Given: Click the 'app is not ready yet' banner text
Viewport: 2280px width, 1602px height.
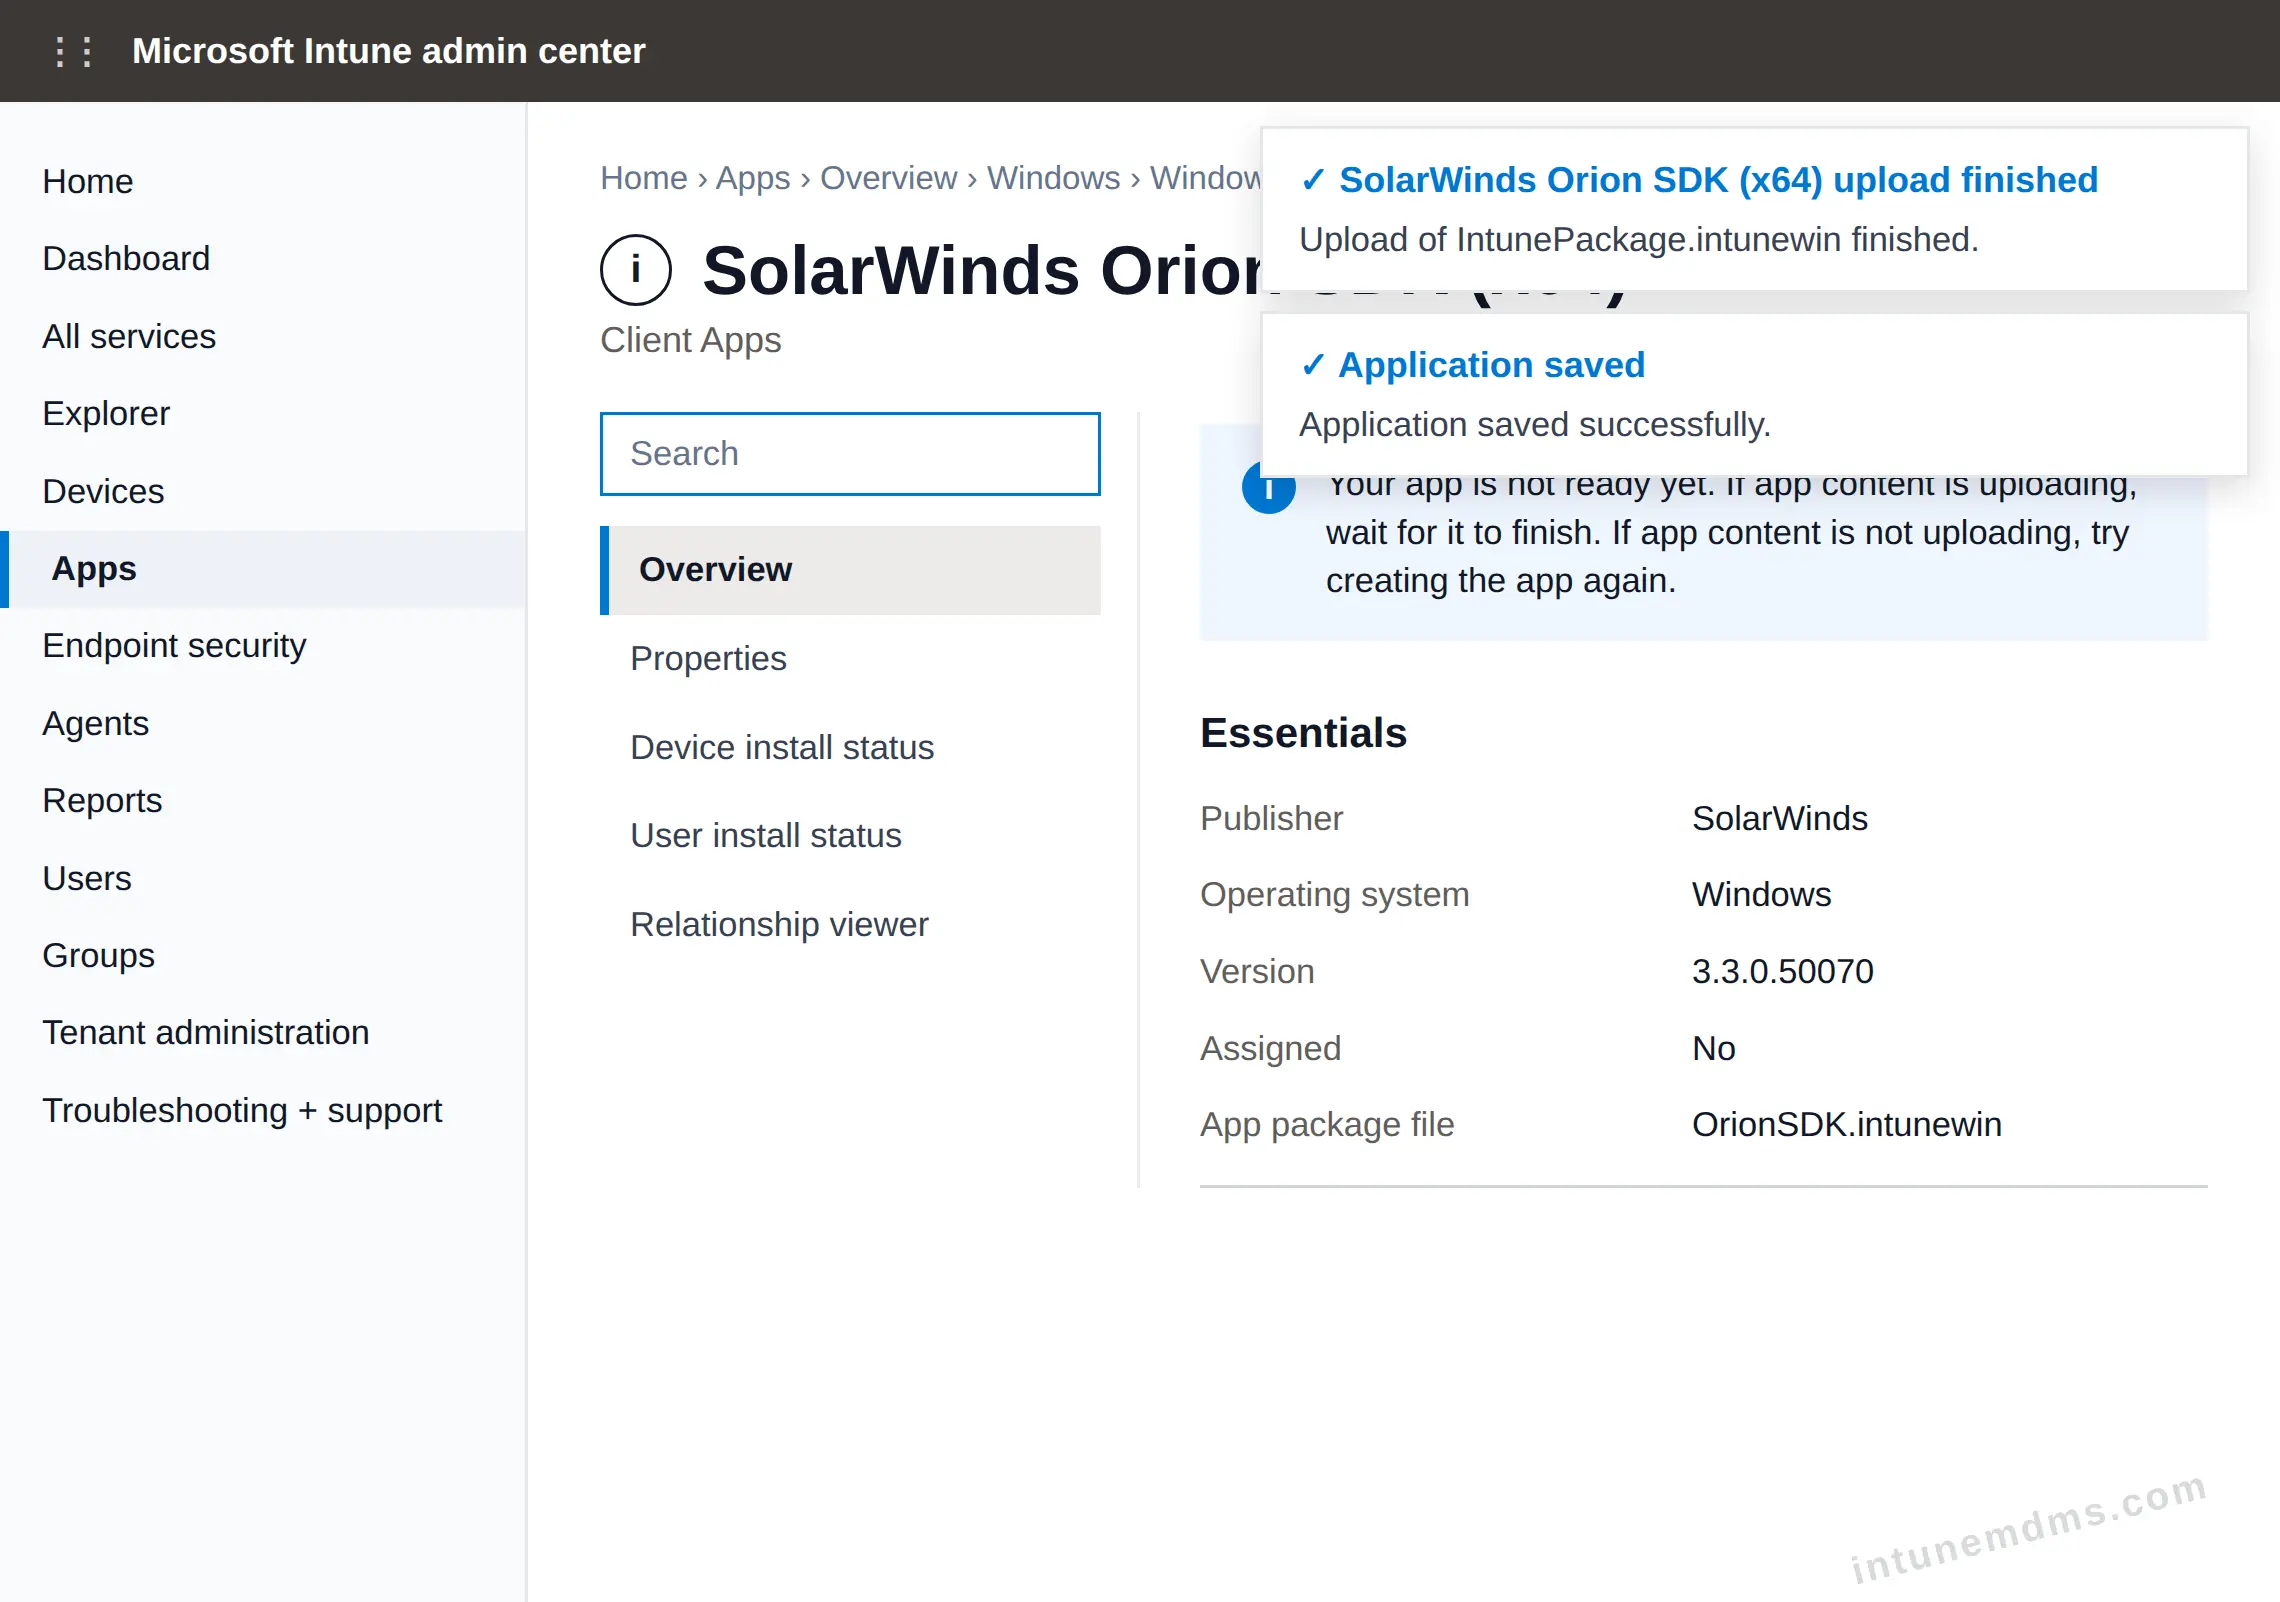Looking at the screenshot, I should click(1730, 533).
